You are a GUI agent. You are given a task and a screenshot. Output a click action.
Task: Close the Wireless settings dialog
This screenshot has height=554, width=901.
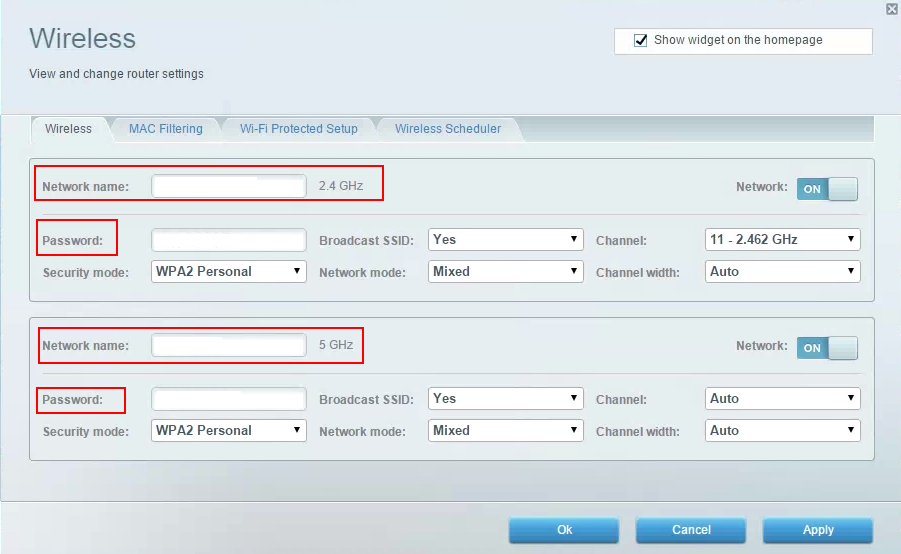tap(891, 9)
